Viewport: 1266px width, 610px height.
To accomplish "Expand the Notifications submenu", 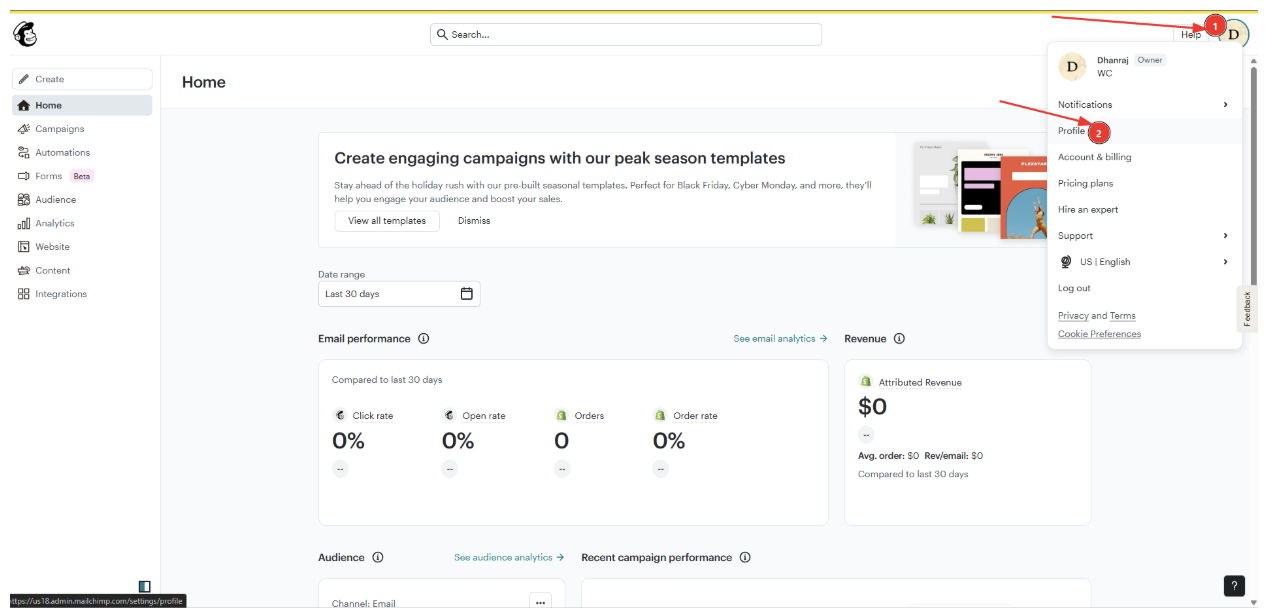I will point(1144,105).
